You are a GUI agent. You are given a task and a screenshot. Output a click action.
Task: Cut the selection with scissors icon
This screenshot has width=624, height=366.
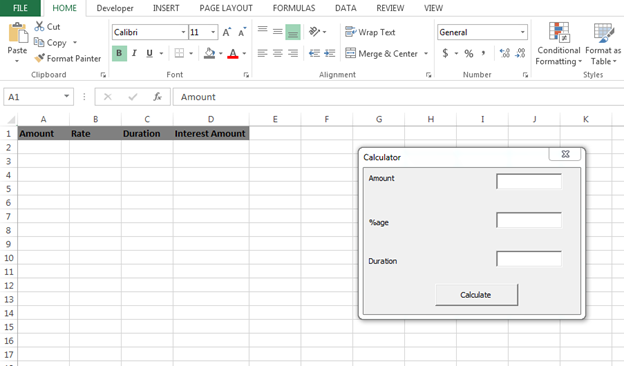click(39, 26)
